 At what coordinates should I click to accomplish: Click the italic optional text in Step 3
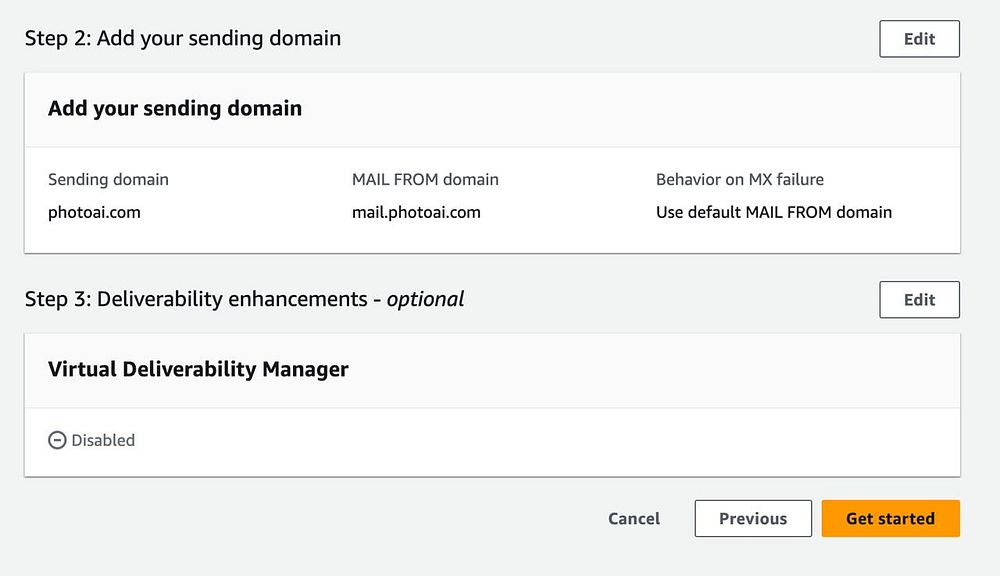[x=425, y=299]
